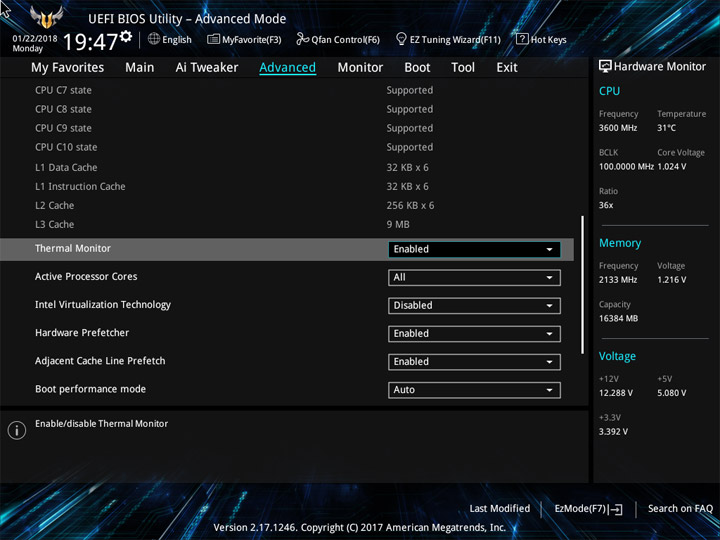720x540 pixels.
Task: Open the Active Processor Cores dropdown
Action: [x=474, y=277]
